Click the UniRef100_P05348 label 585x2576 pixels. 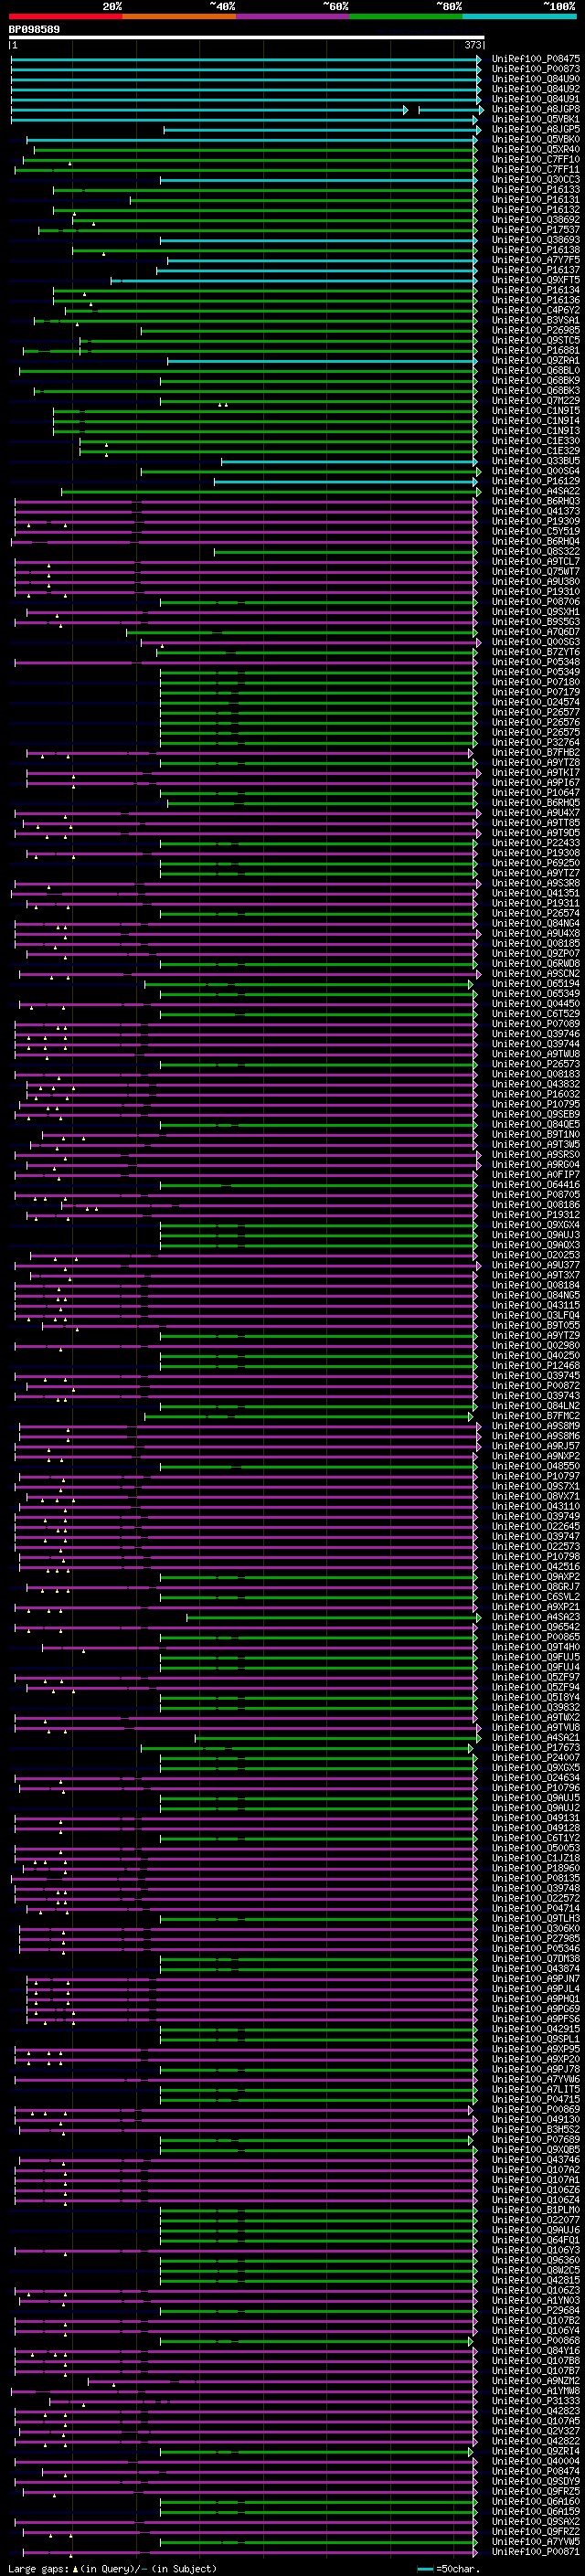[x=536, y=662]
